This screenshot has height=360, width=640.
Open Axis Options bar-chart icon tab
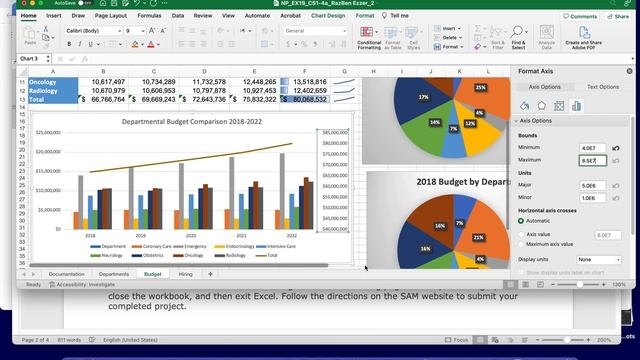[576, 106]
